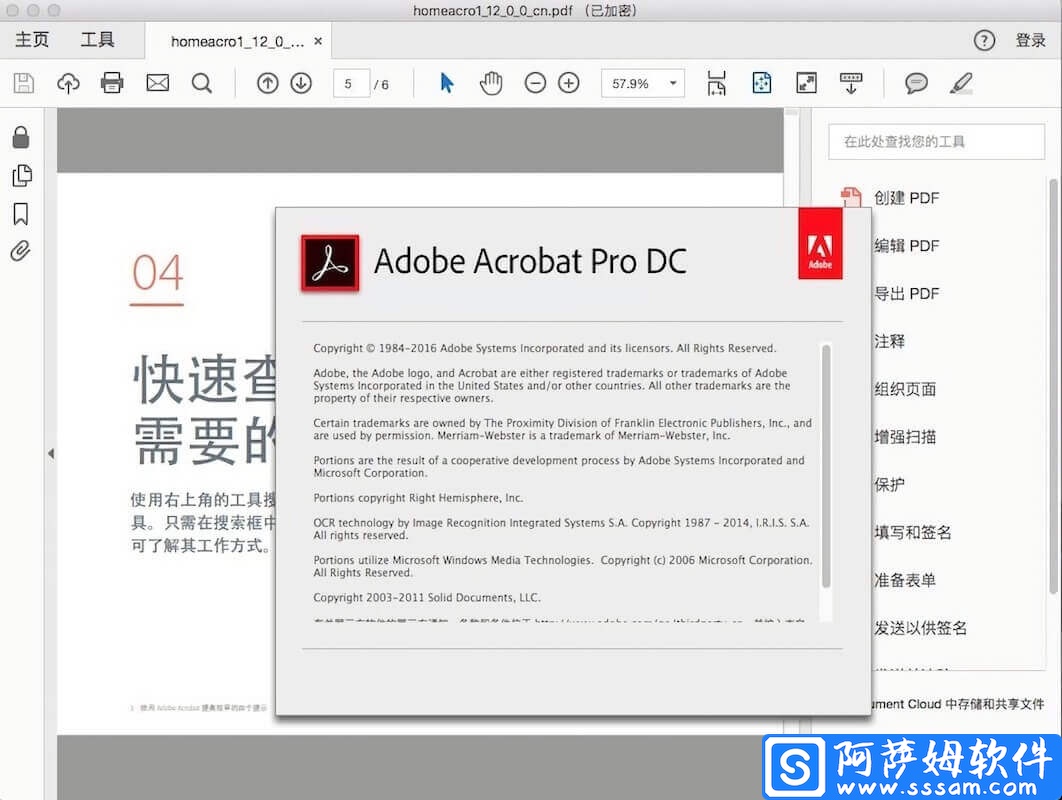
Task: Go to previous page arrow
Action: point(268,83)
